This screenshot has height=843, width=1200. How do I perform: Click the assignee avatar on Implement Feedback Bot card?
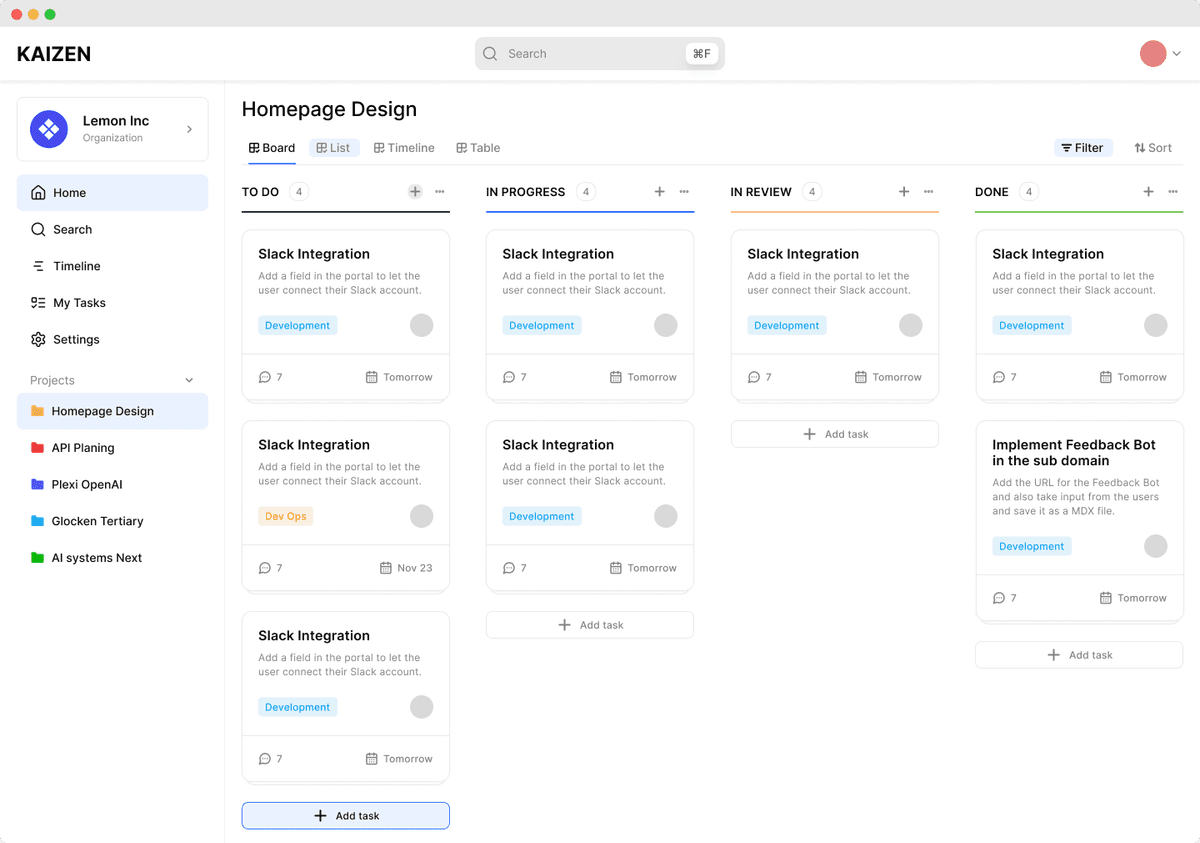1156,546
